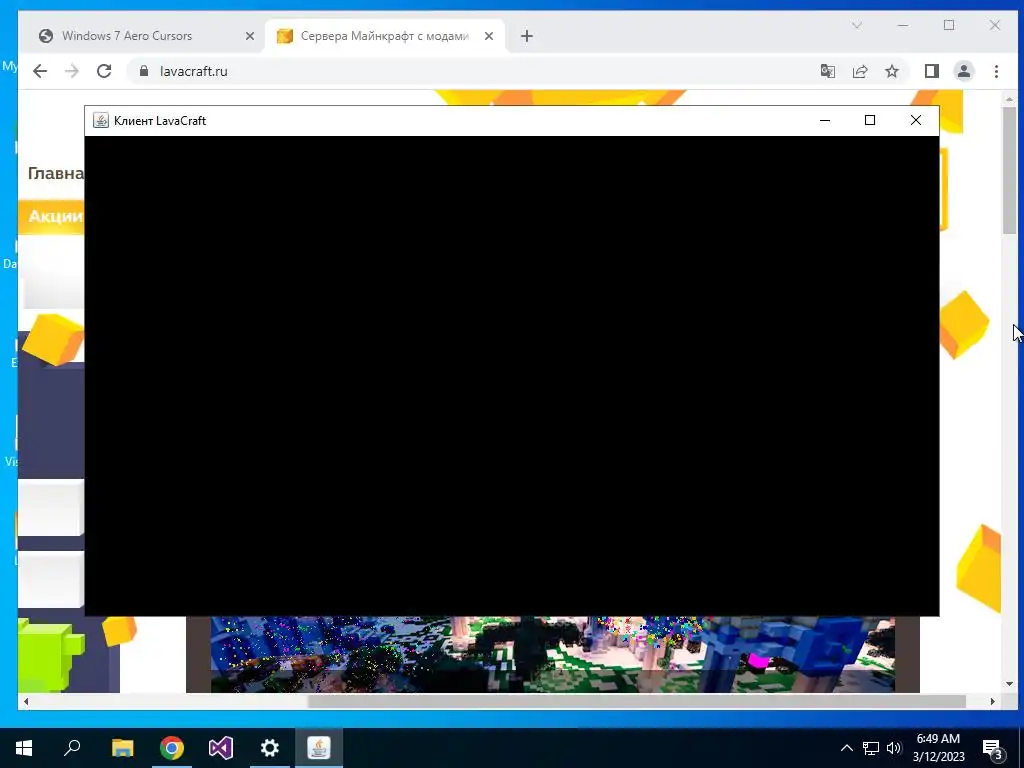Maximize the Клиент LavaCraft window
Viewport: 1024px width, 768px height.
click(870, 120)
